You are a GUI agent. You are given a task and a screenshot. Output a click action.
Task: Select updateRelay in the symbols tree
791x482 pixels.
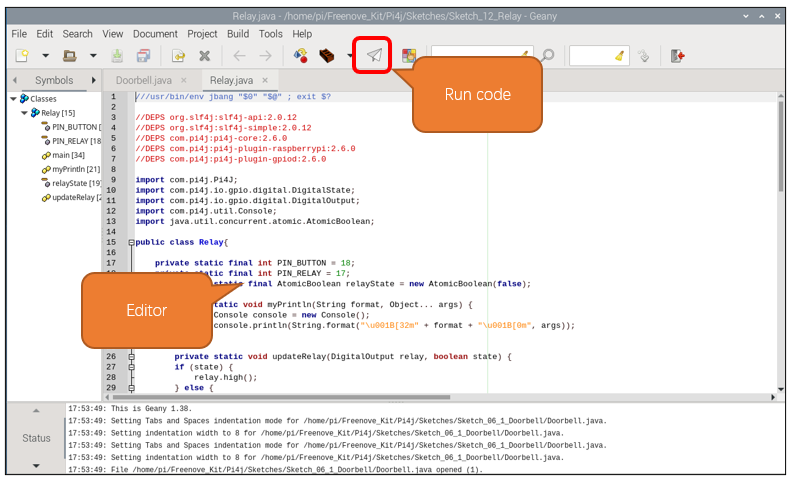[76, 198]
